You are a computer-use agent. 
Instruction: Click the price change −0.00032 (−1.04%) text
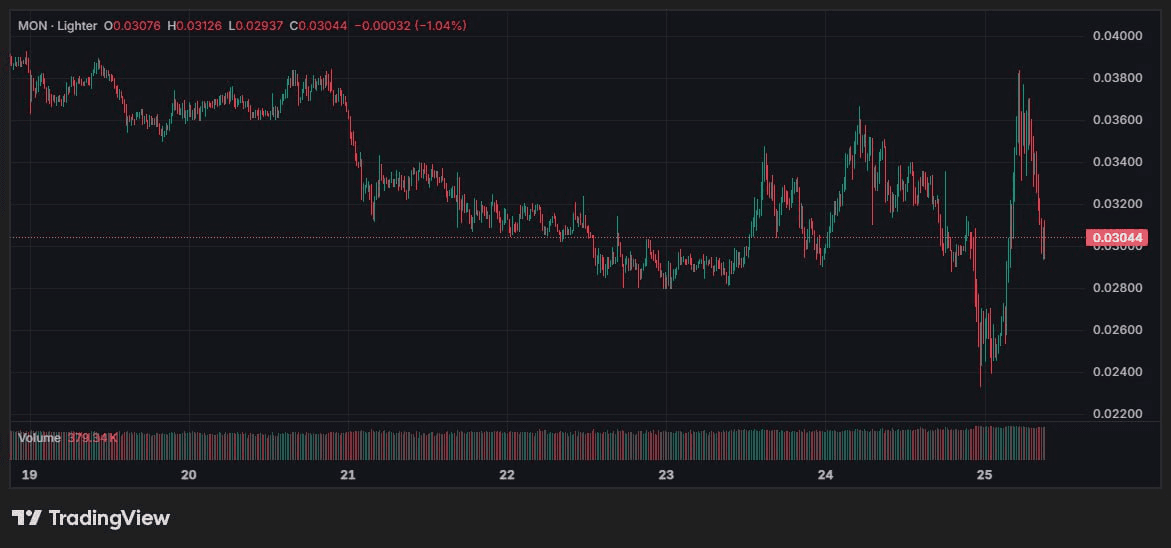(x=410, y=24)
